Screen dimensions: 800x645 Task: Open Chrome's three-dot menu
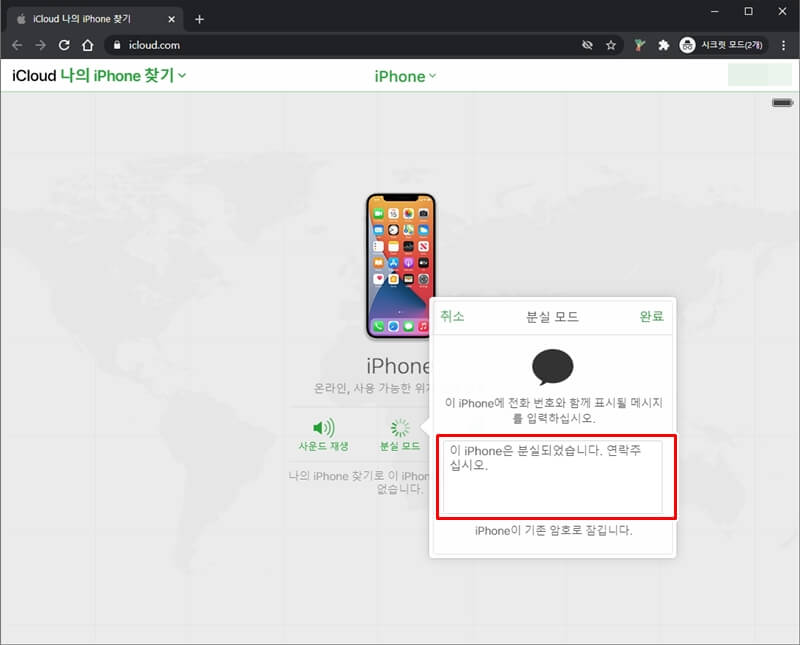click(783, 45)
